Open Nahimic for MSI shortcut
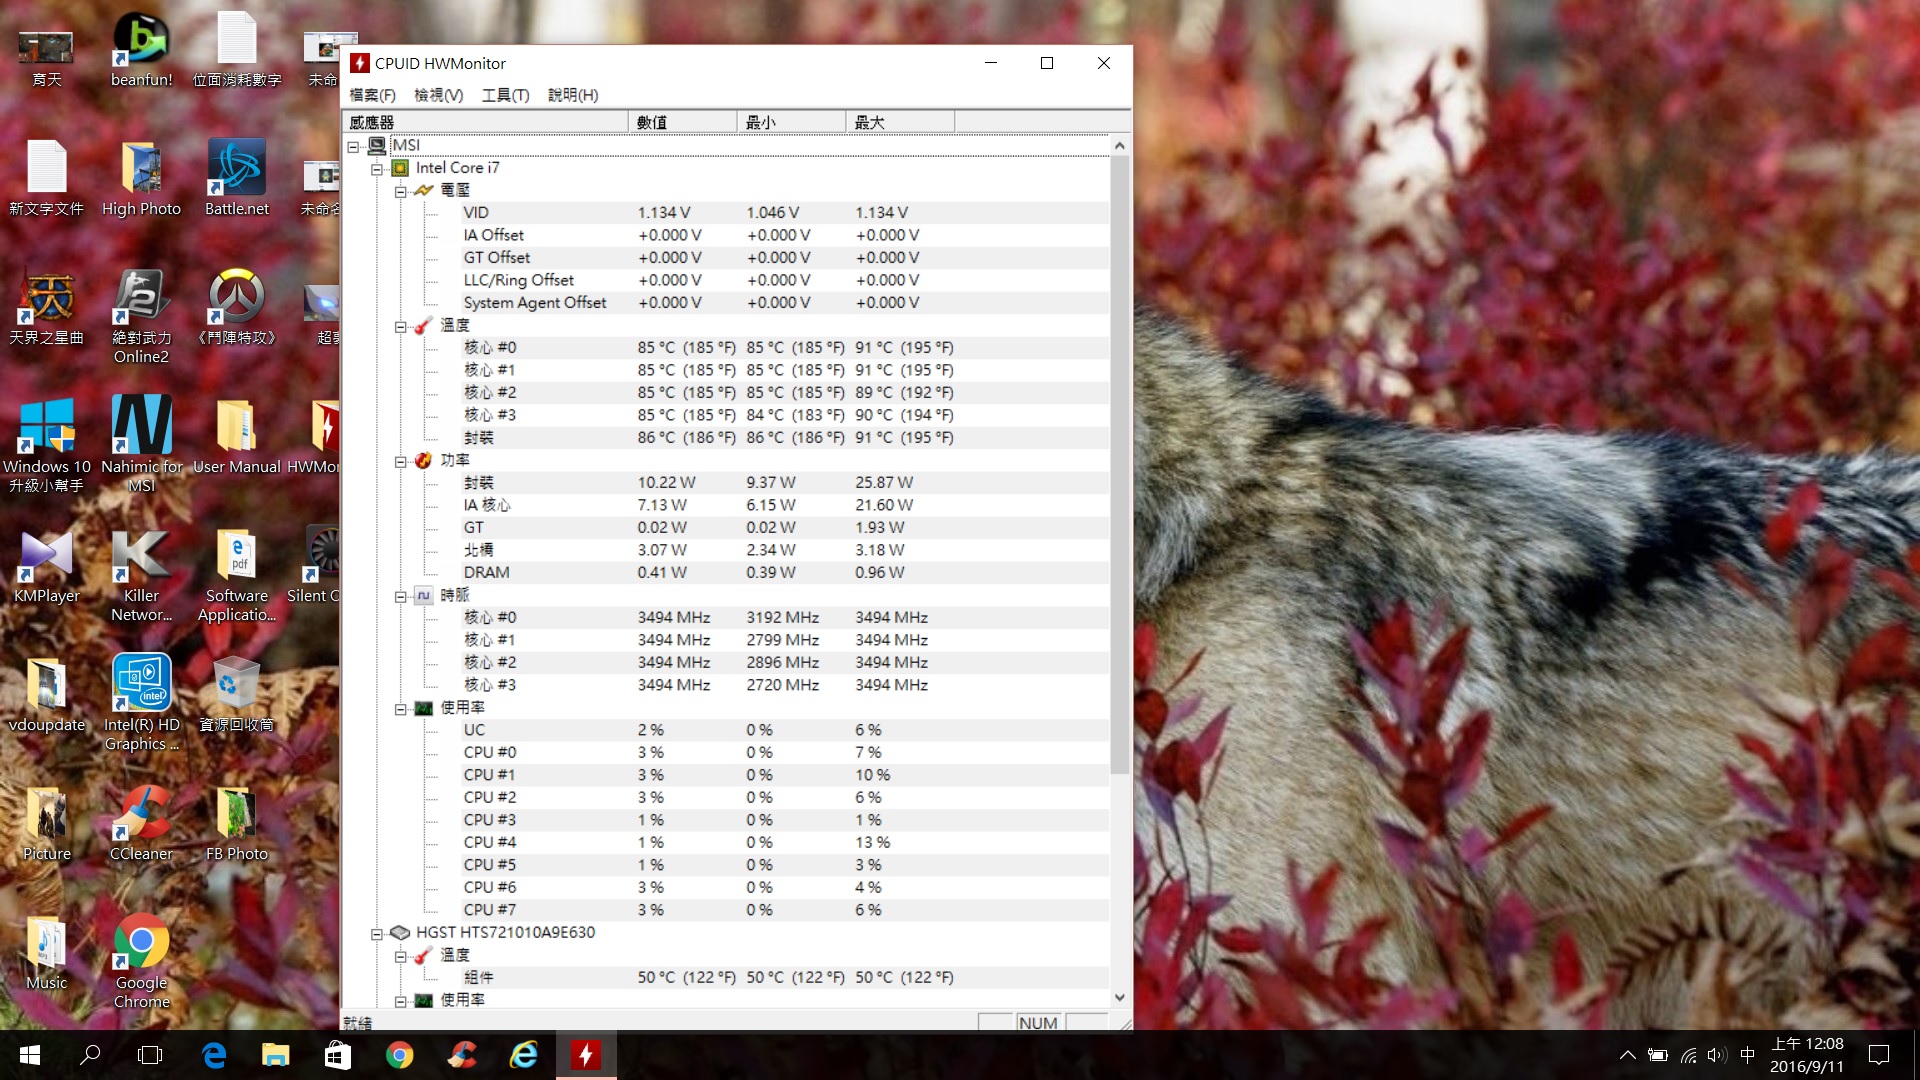This screenshot has width=1920, height=1080. (141, 443)
